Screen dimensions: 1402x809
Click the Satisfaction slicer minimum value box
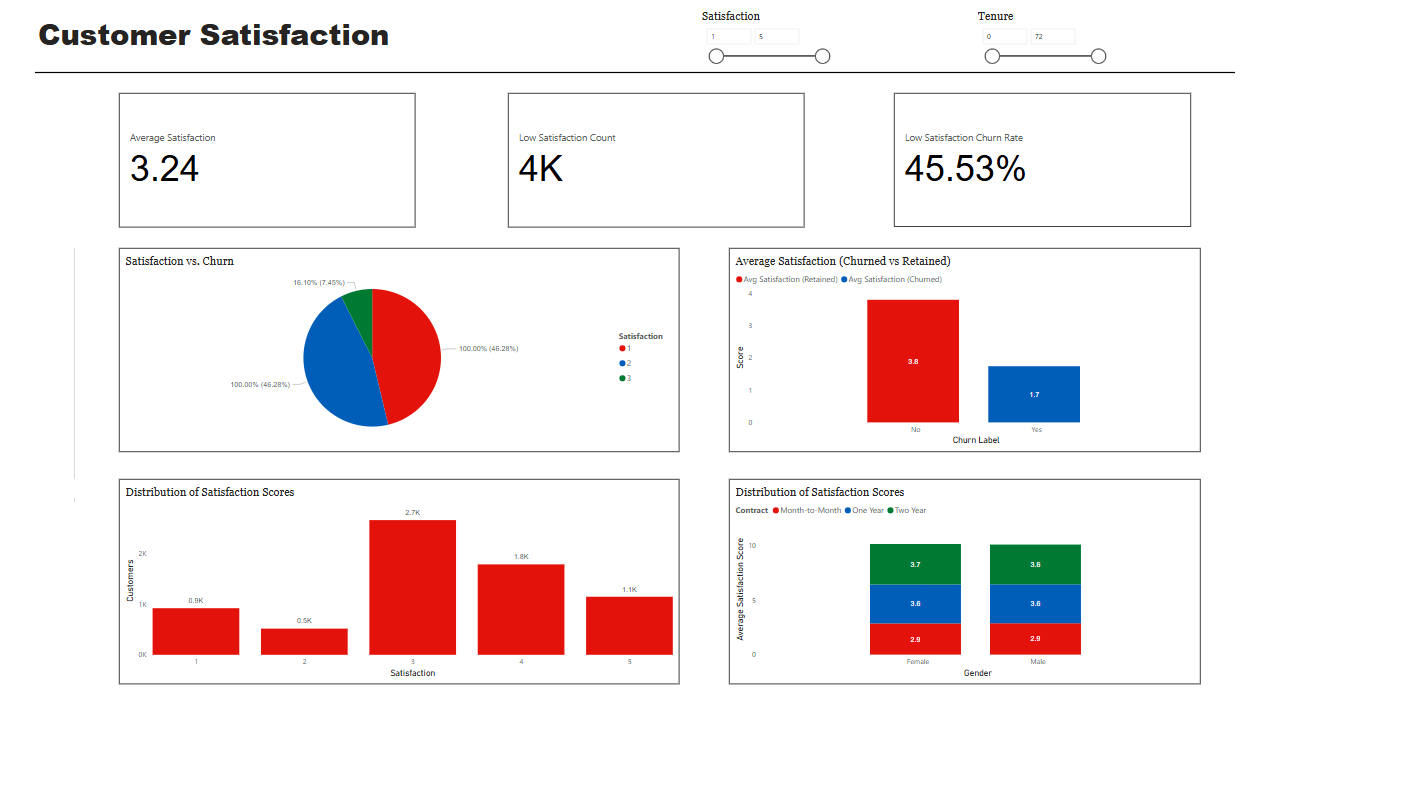[729, 36]
